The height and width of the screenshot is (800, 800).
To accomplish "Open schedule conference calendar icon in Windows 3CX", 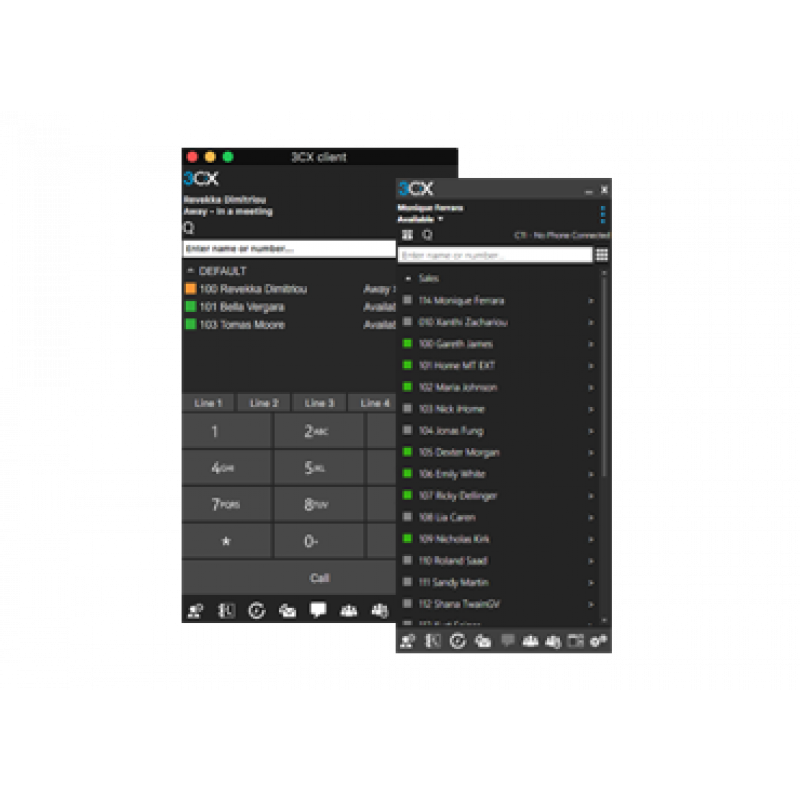I will 576,641.
